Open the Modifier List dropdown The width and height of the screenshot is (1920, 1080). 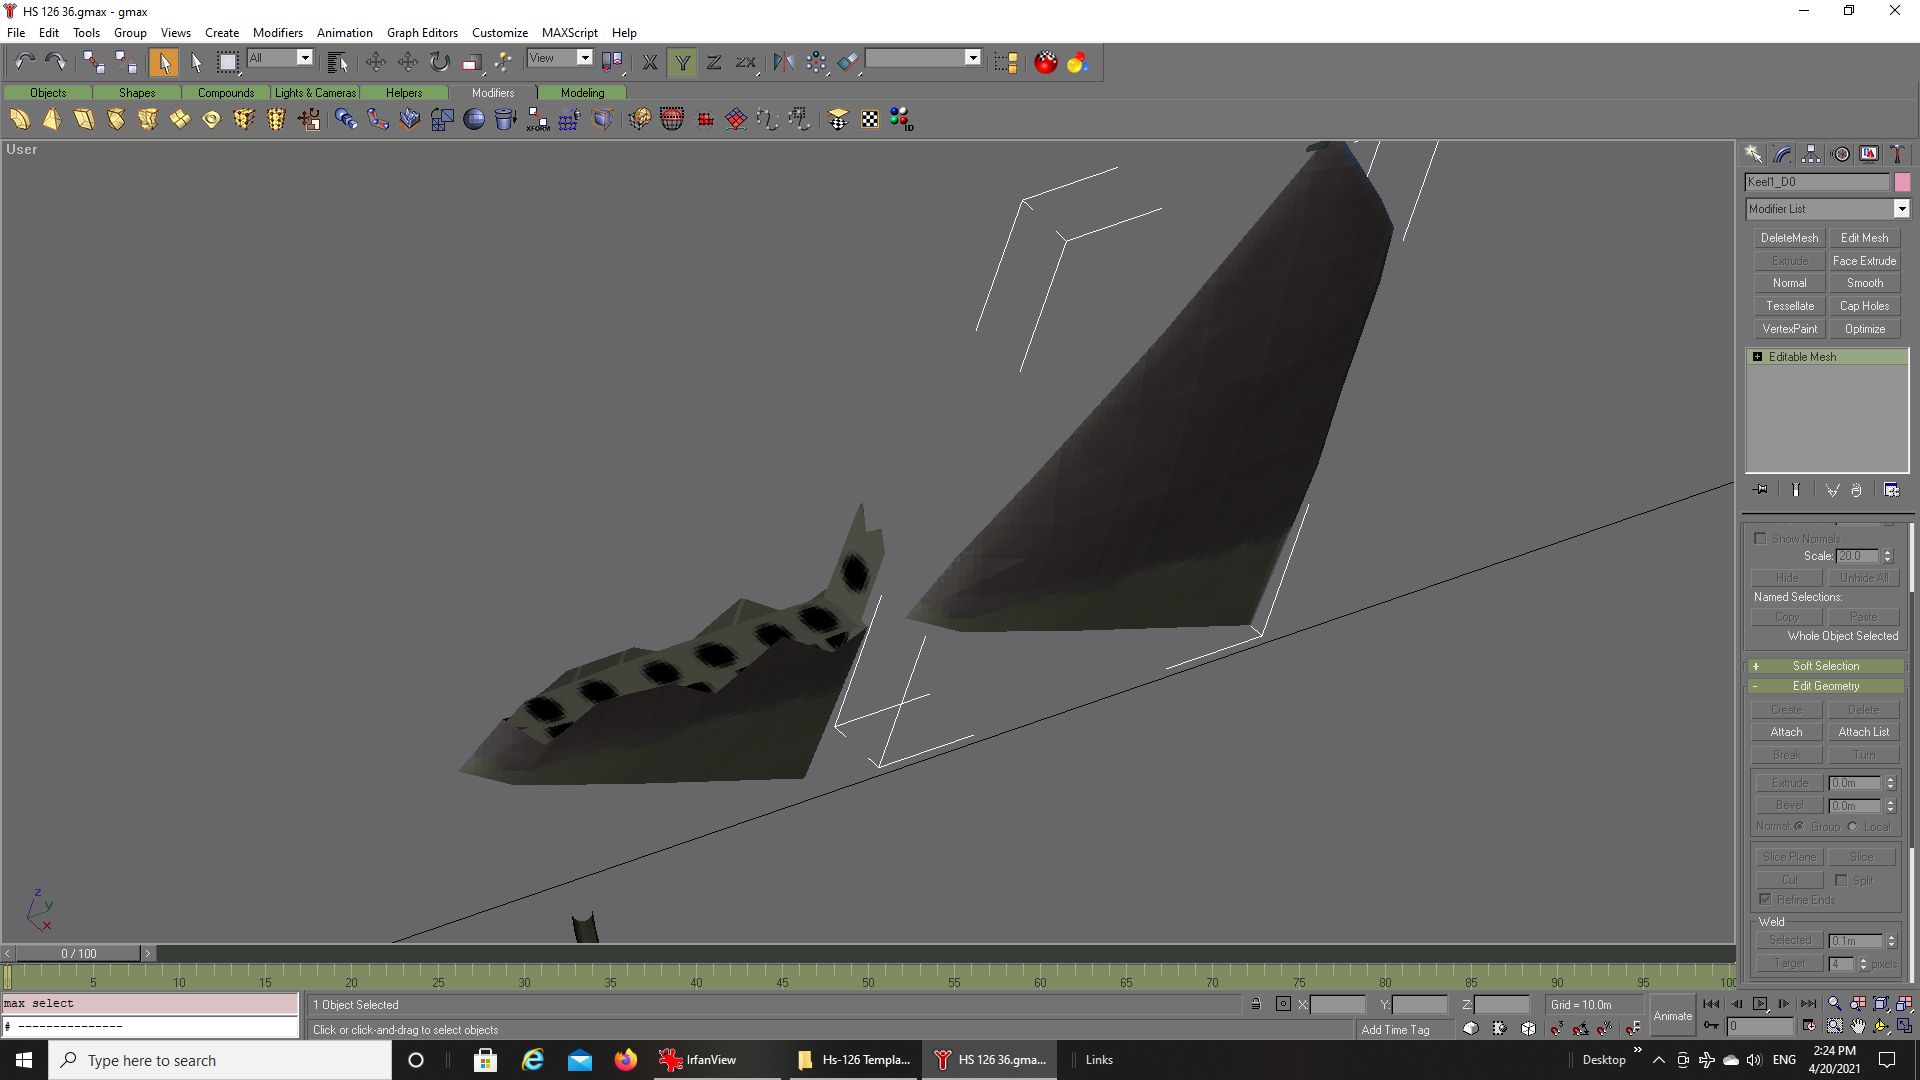tap(1901, 209)
